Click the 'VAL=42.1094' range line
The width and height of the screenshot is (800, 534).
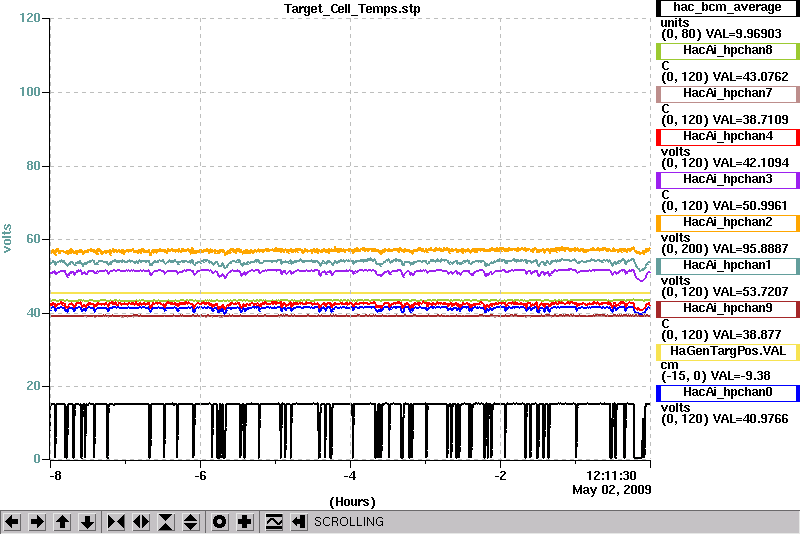click(725, 163)
